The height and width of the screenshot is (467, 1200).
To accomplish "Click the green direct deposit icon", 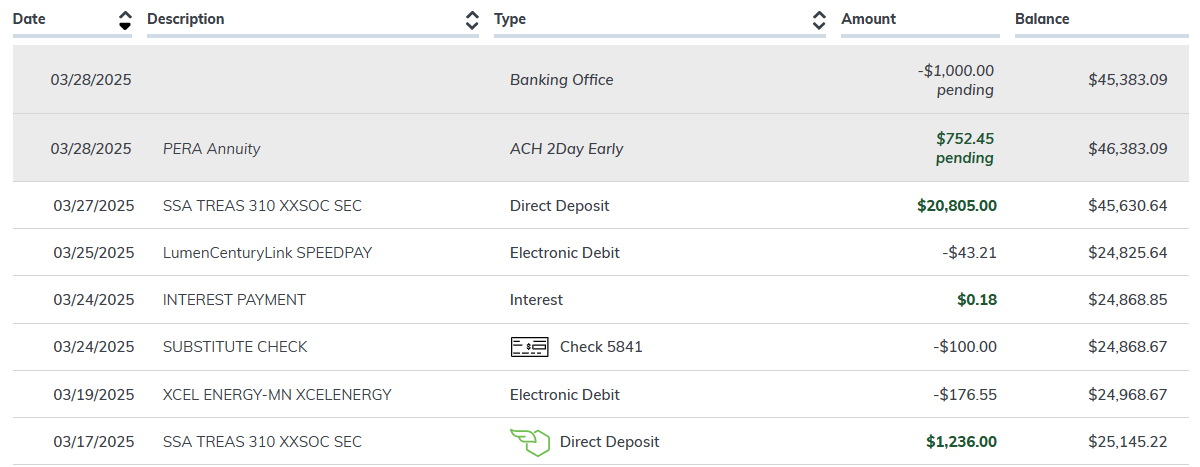I will pos(530,442).
